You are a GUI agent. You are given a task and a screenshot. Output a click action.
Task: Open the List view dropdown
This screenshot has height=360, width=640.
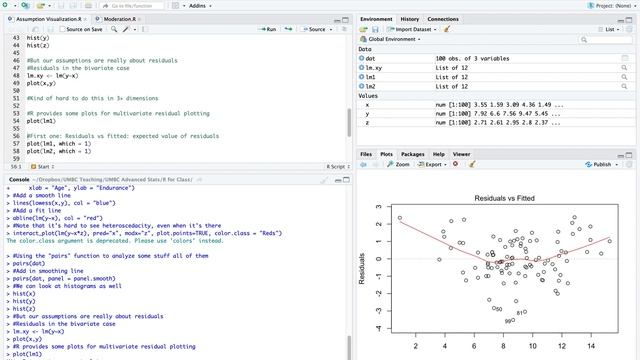(x=609, y=29)
